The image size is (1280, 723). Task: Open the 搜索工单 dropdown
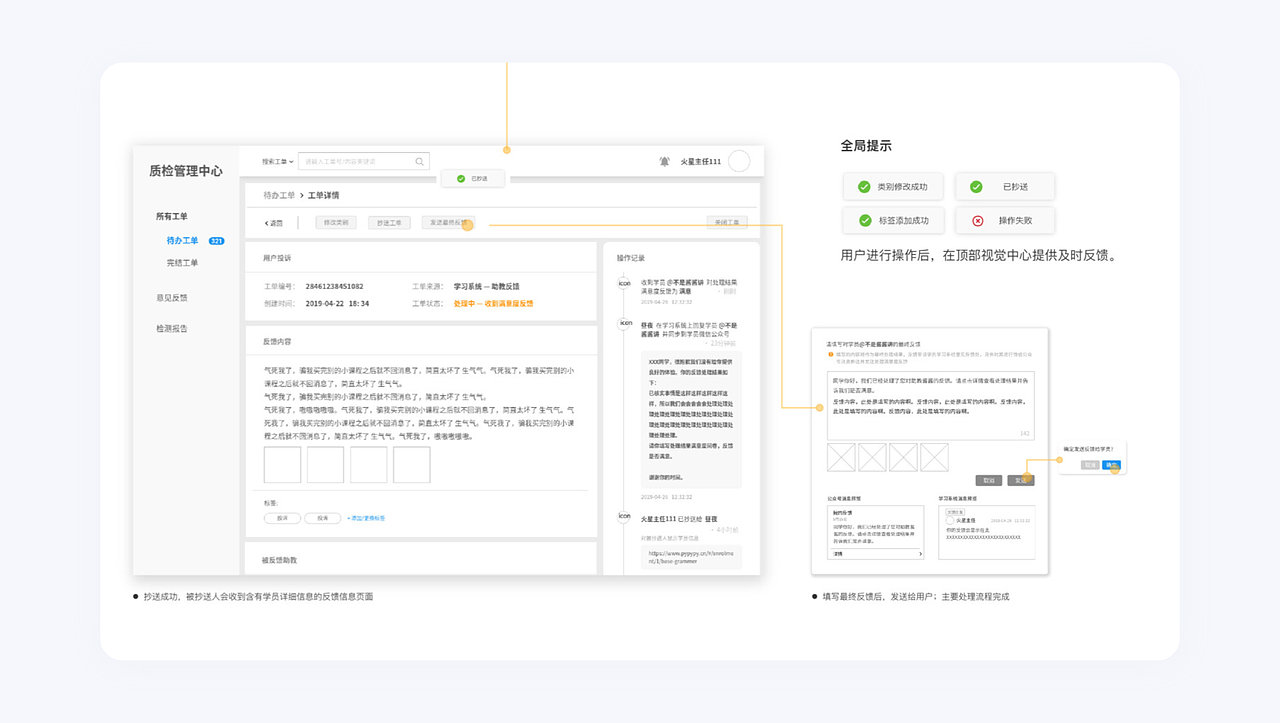[277, 161]
